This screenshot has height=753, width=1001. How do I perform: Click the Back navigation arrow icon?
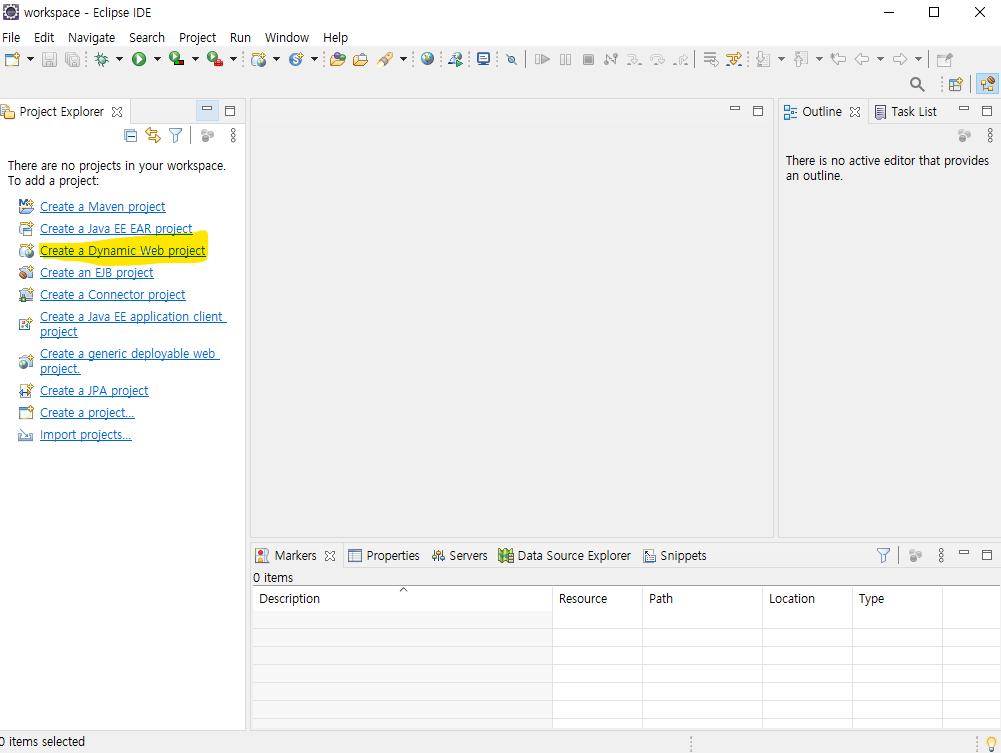pos(862,59)
